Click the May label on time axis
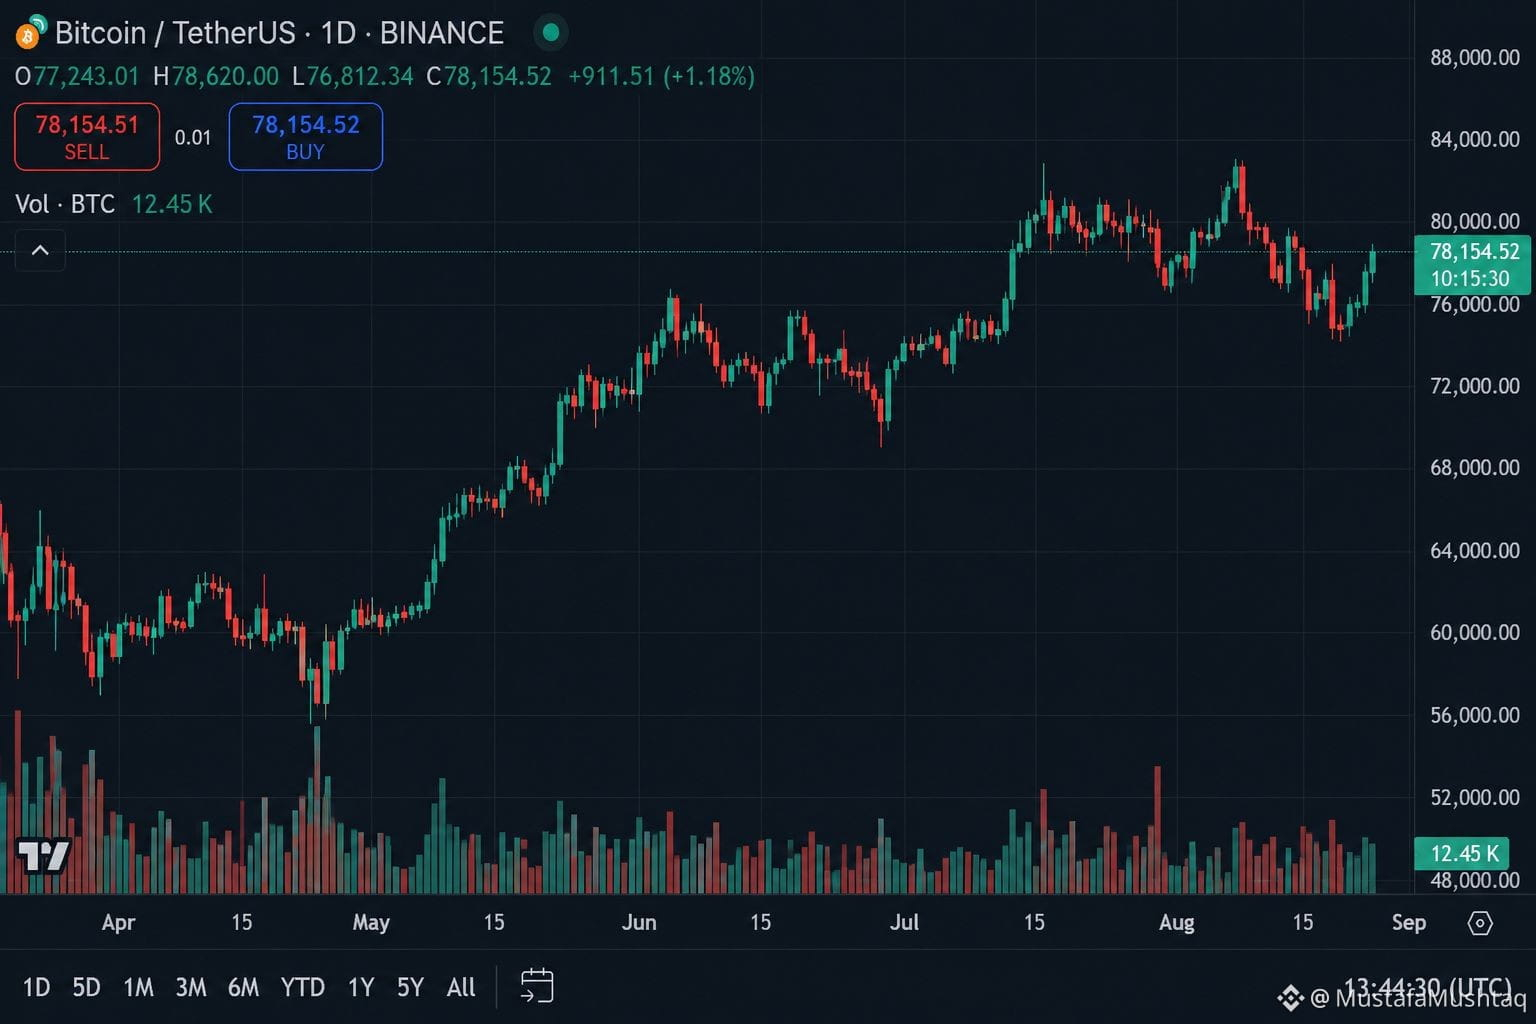The image size is (1536, 1024). pos(371,922)
